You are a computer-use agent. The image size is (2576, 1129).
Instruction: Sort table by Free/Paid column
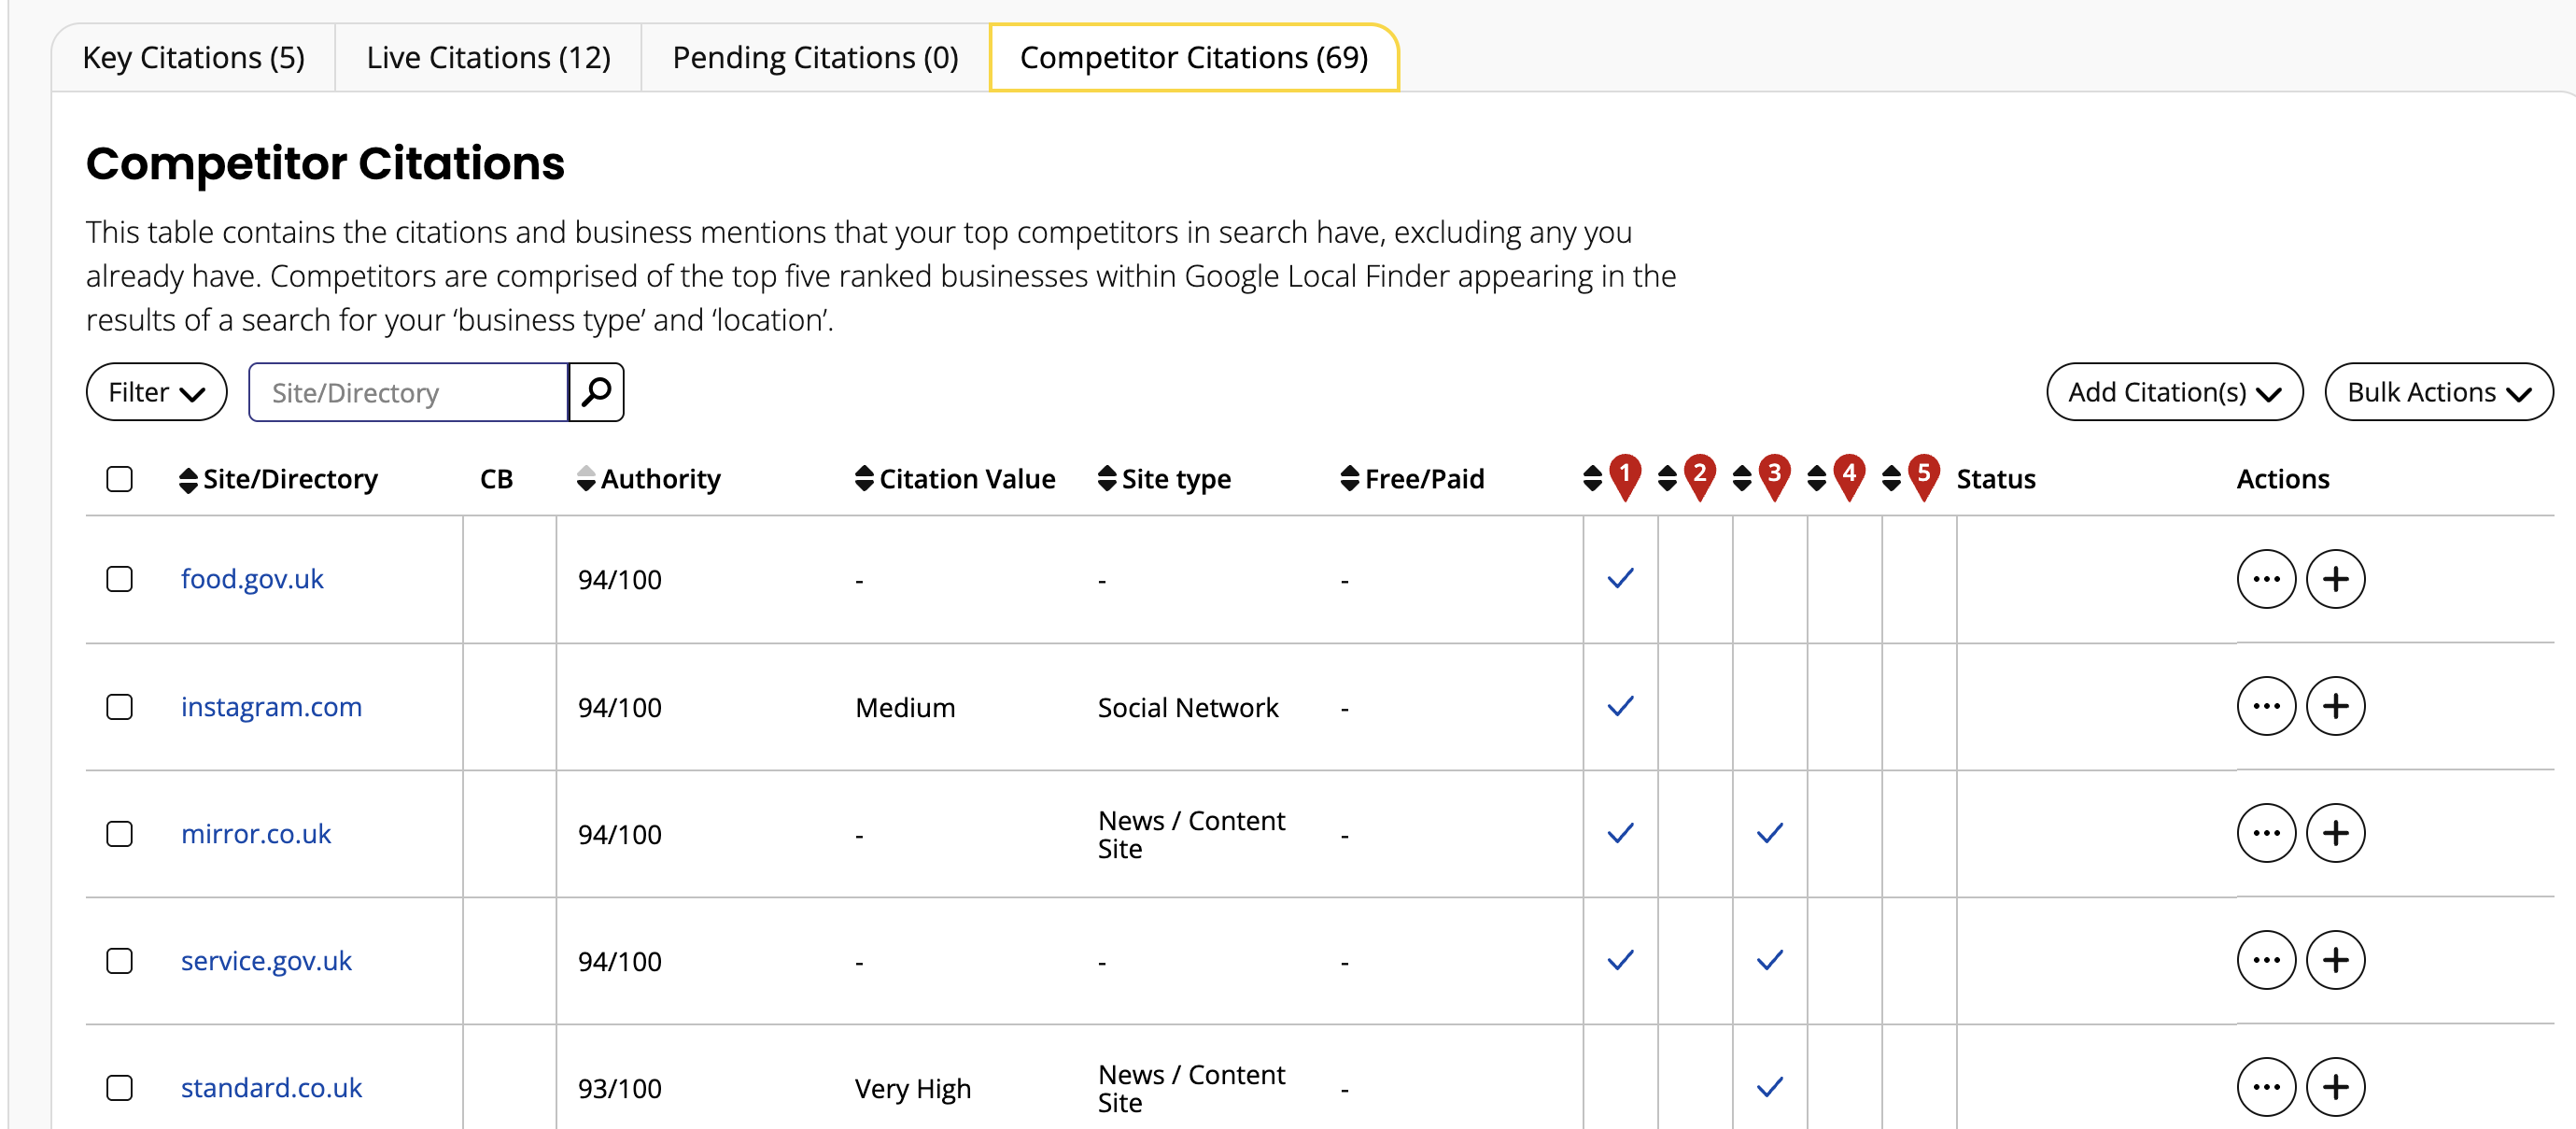(1412, 479)
